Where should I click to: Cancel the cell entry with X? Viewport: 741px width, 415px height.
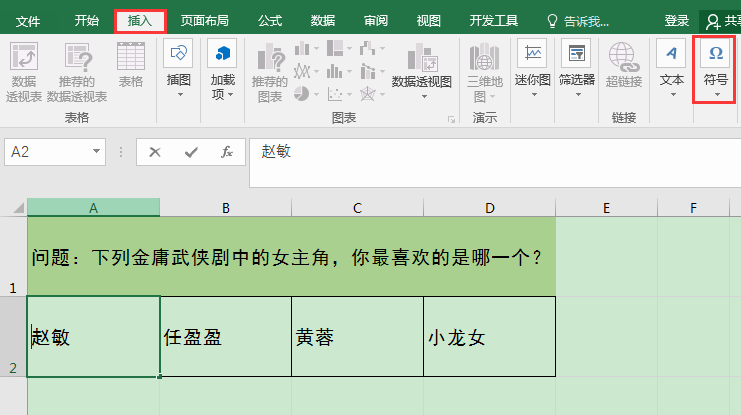155,152
